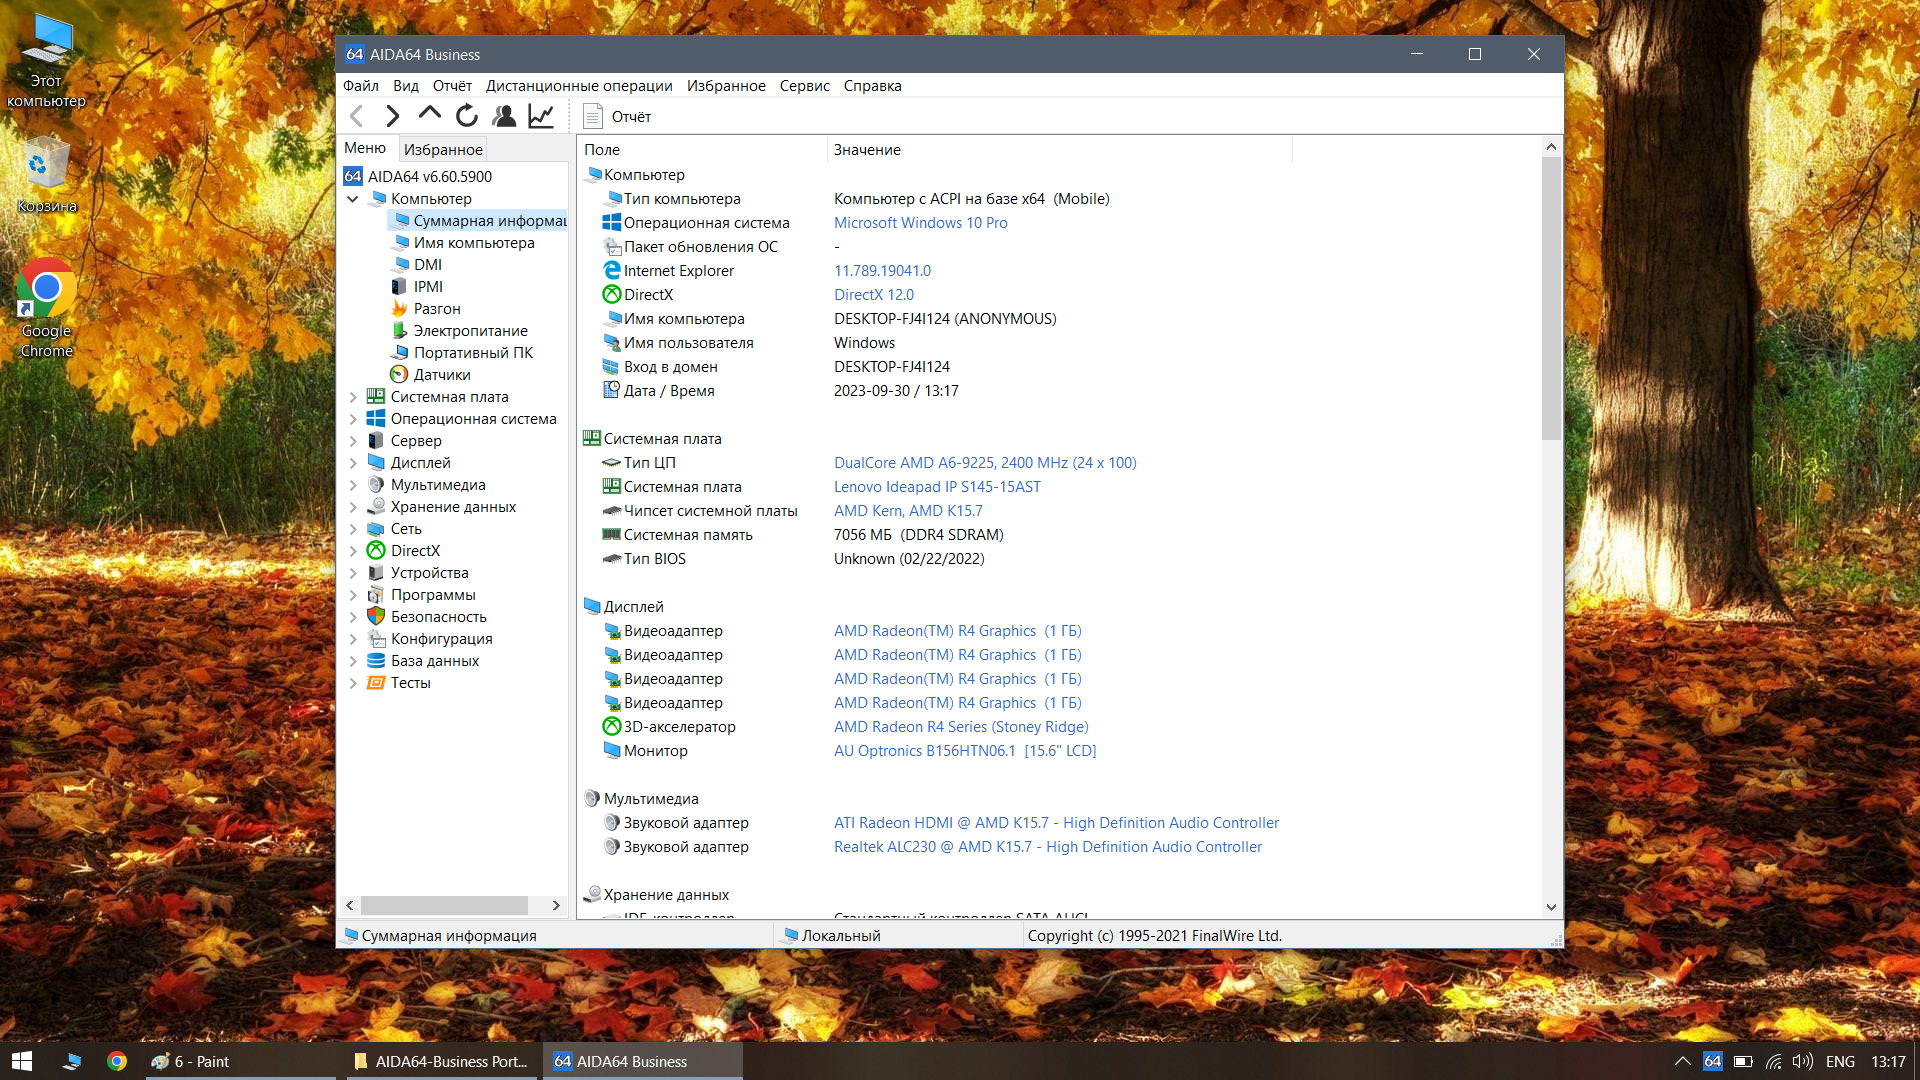
Task: Open the graph chart toolbar icon
Action: pyautogui.click(x=541, y=116)
